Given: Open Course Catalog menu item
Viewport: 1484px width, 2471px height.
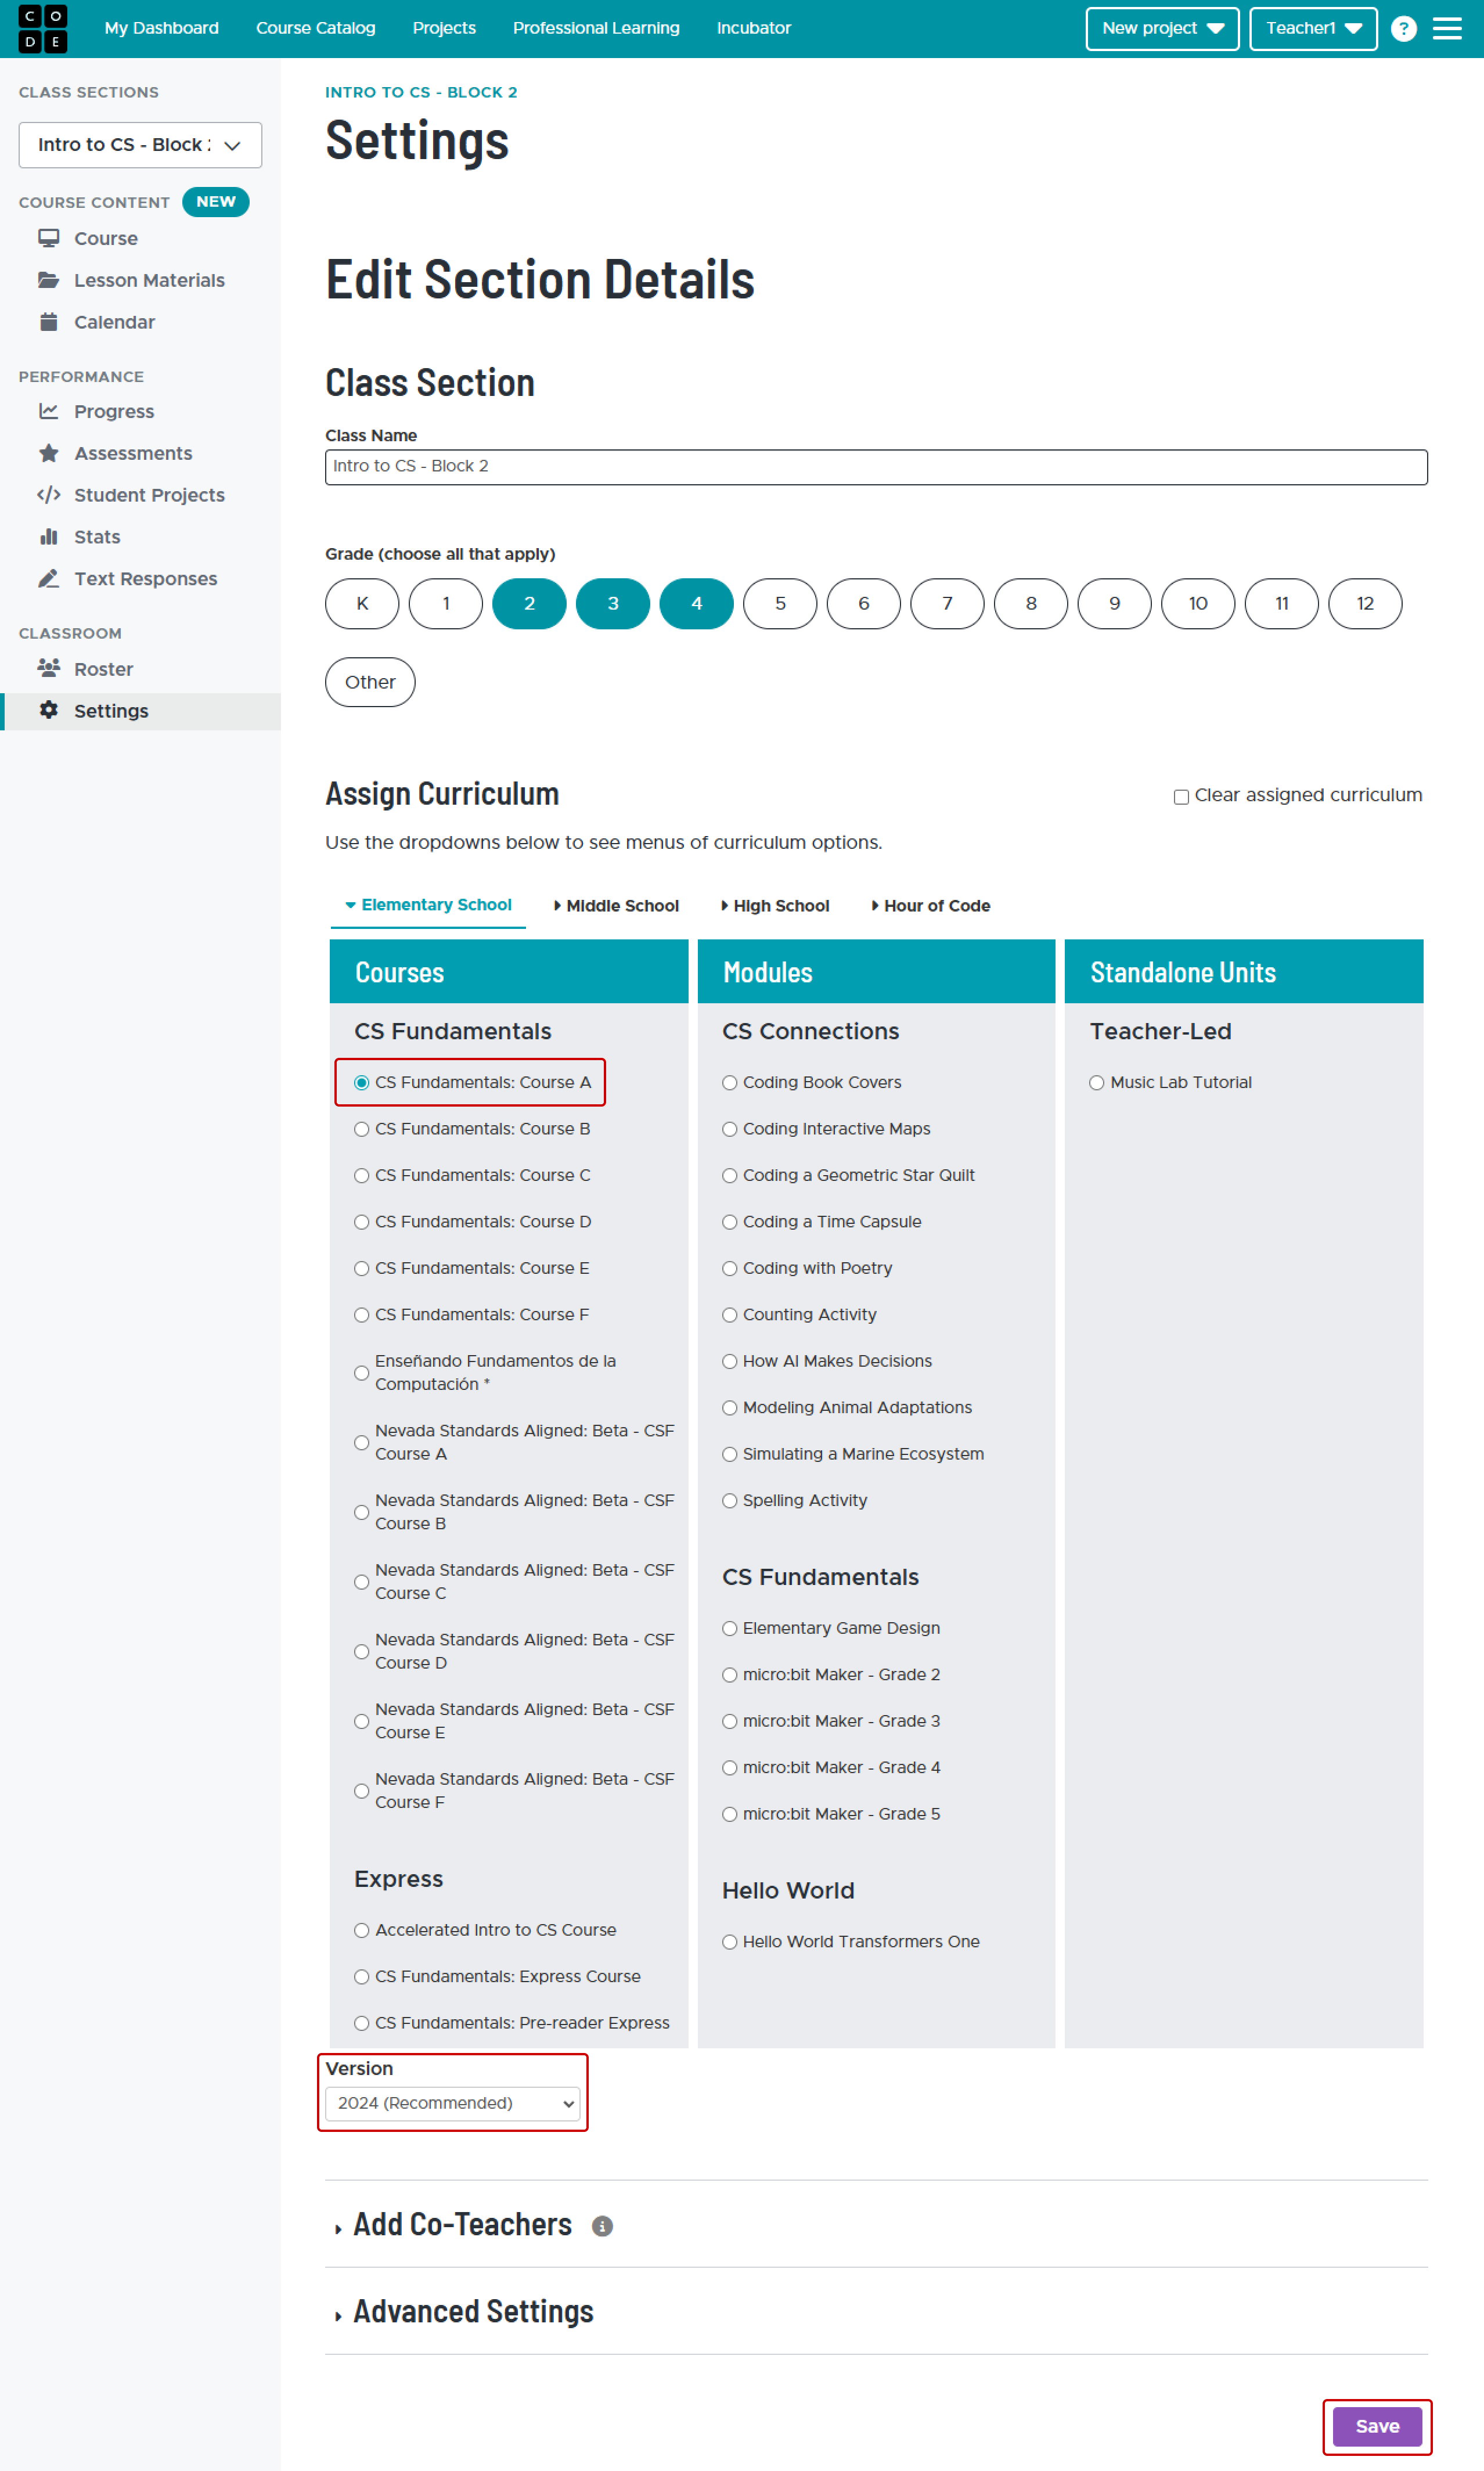Looking at the screenshot, I should [316, 28].
